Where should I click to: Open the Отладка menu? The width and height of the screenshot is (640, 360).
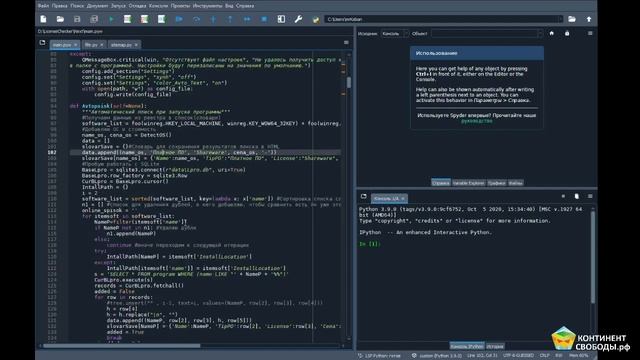(137, 6)
